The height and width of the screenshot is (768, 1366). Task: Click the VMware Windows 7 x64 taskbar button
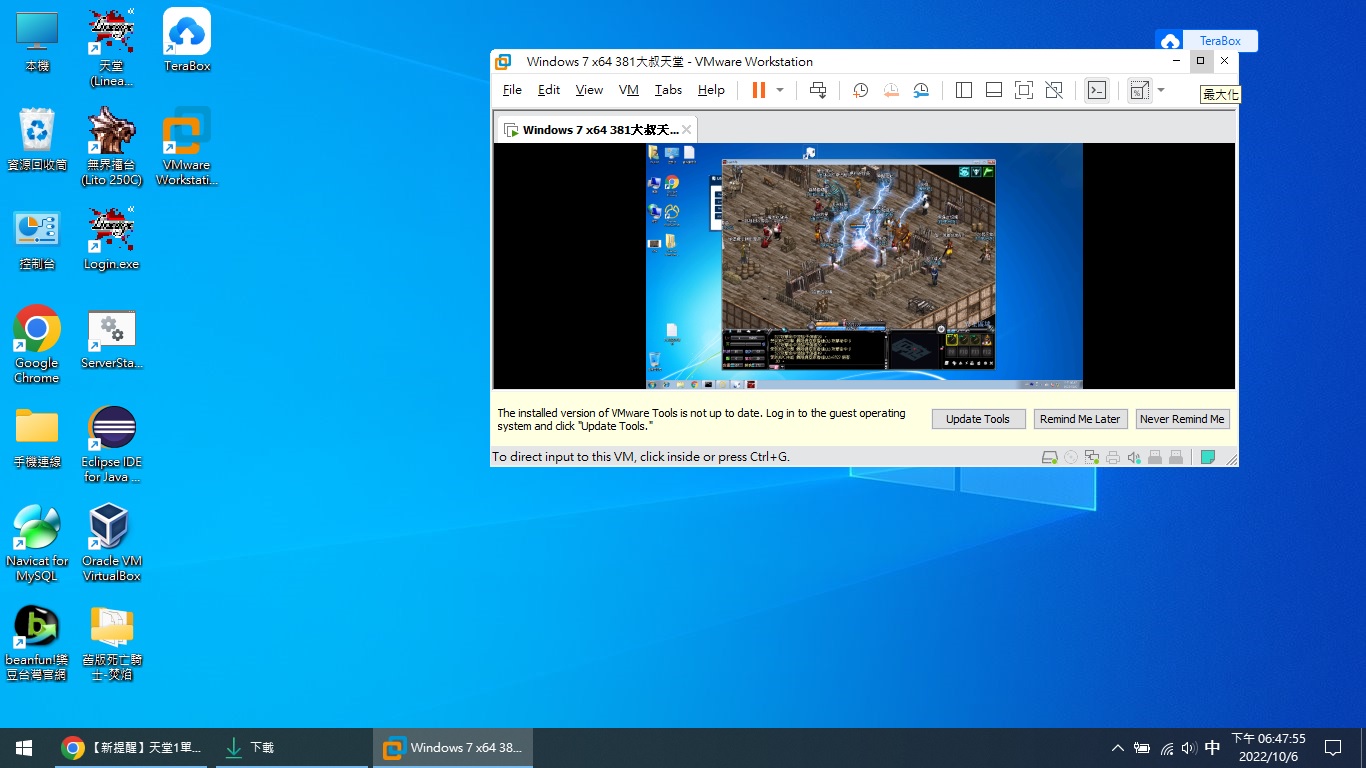coord(453,748)
